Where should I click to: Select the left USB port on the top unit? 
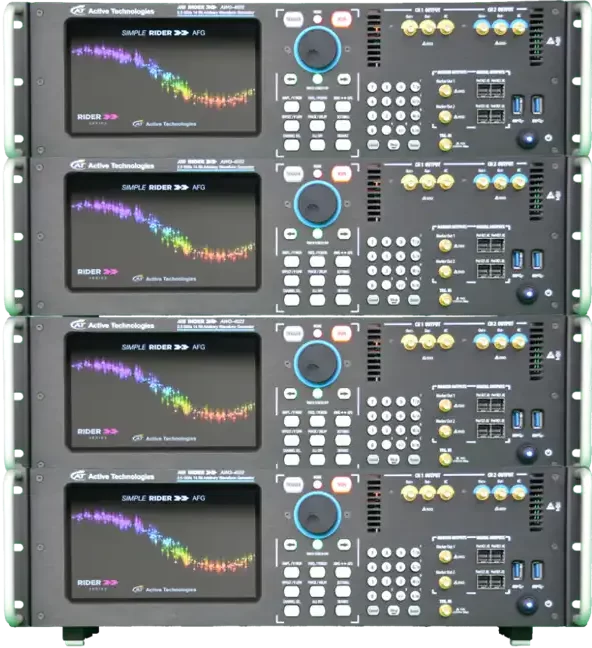[518, 105]
